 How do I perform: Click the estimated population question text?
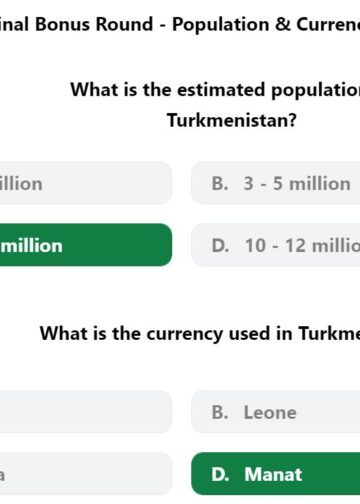pyautogui.click(x=215, y=105)
